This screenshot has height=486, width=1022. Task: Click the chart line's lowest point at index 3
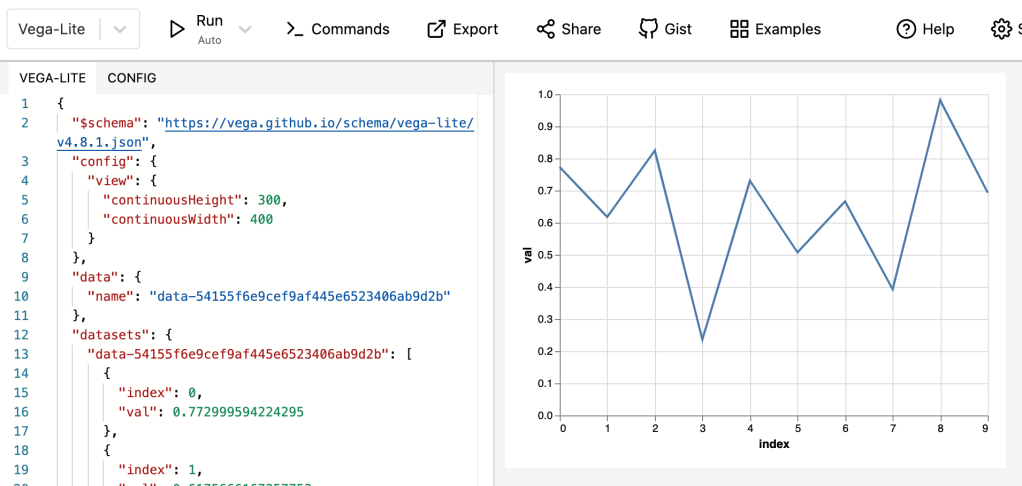tap(703, 340)
